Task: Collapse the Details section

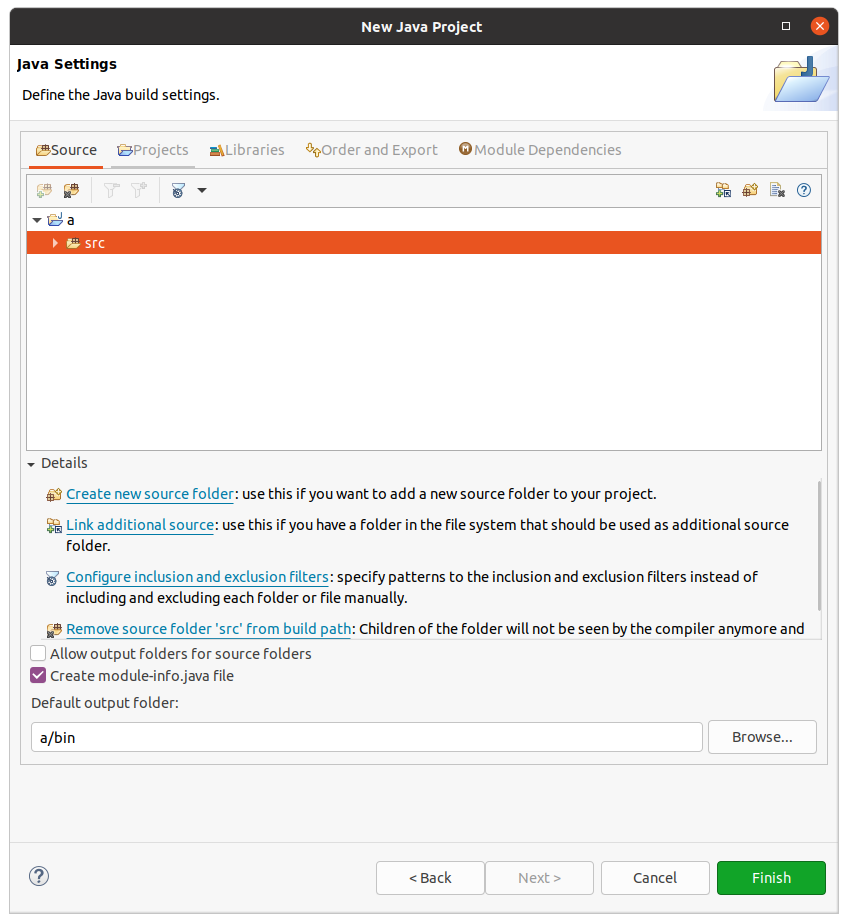Action: coord(31,464)
